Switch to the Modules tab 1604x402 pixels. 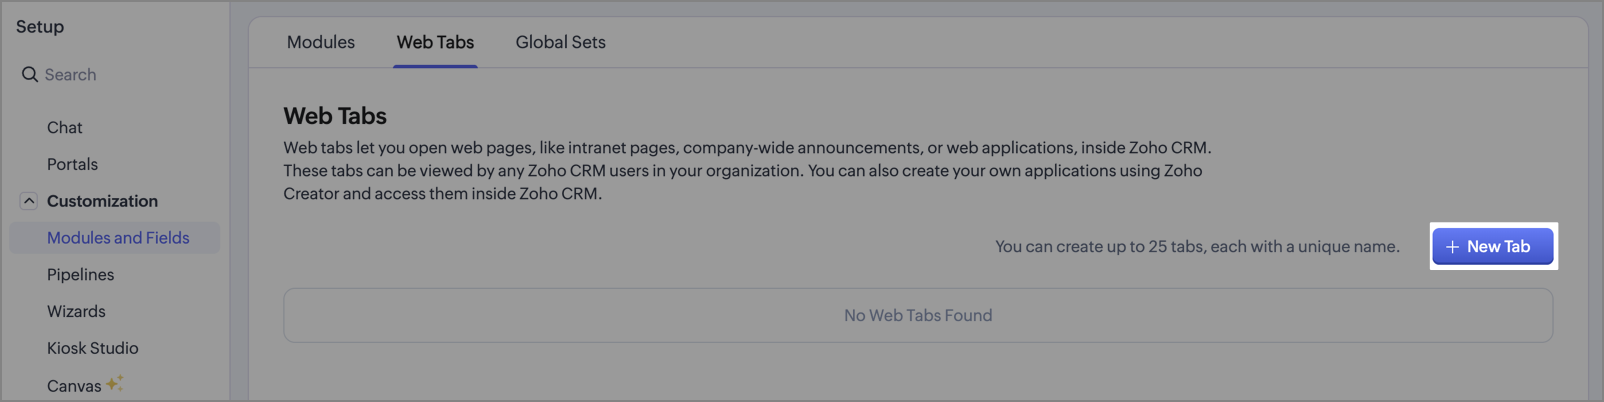pos(321,42)
